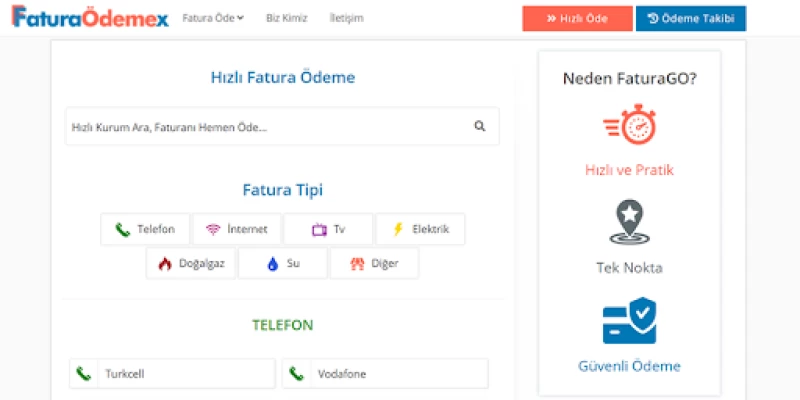800x400 pixels.
Task: Click the phone icon beside Vodafone
Action: point(296,374)
